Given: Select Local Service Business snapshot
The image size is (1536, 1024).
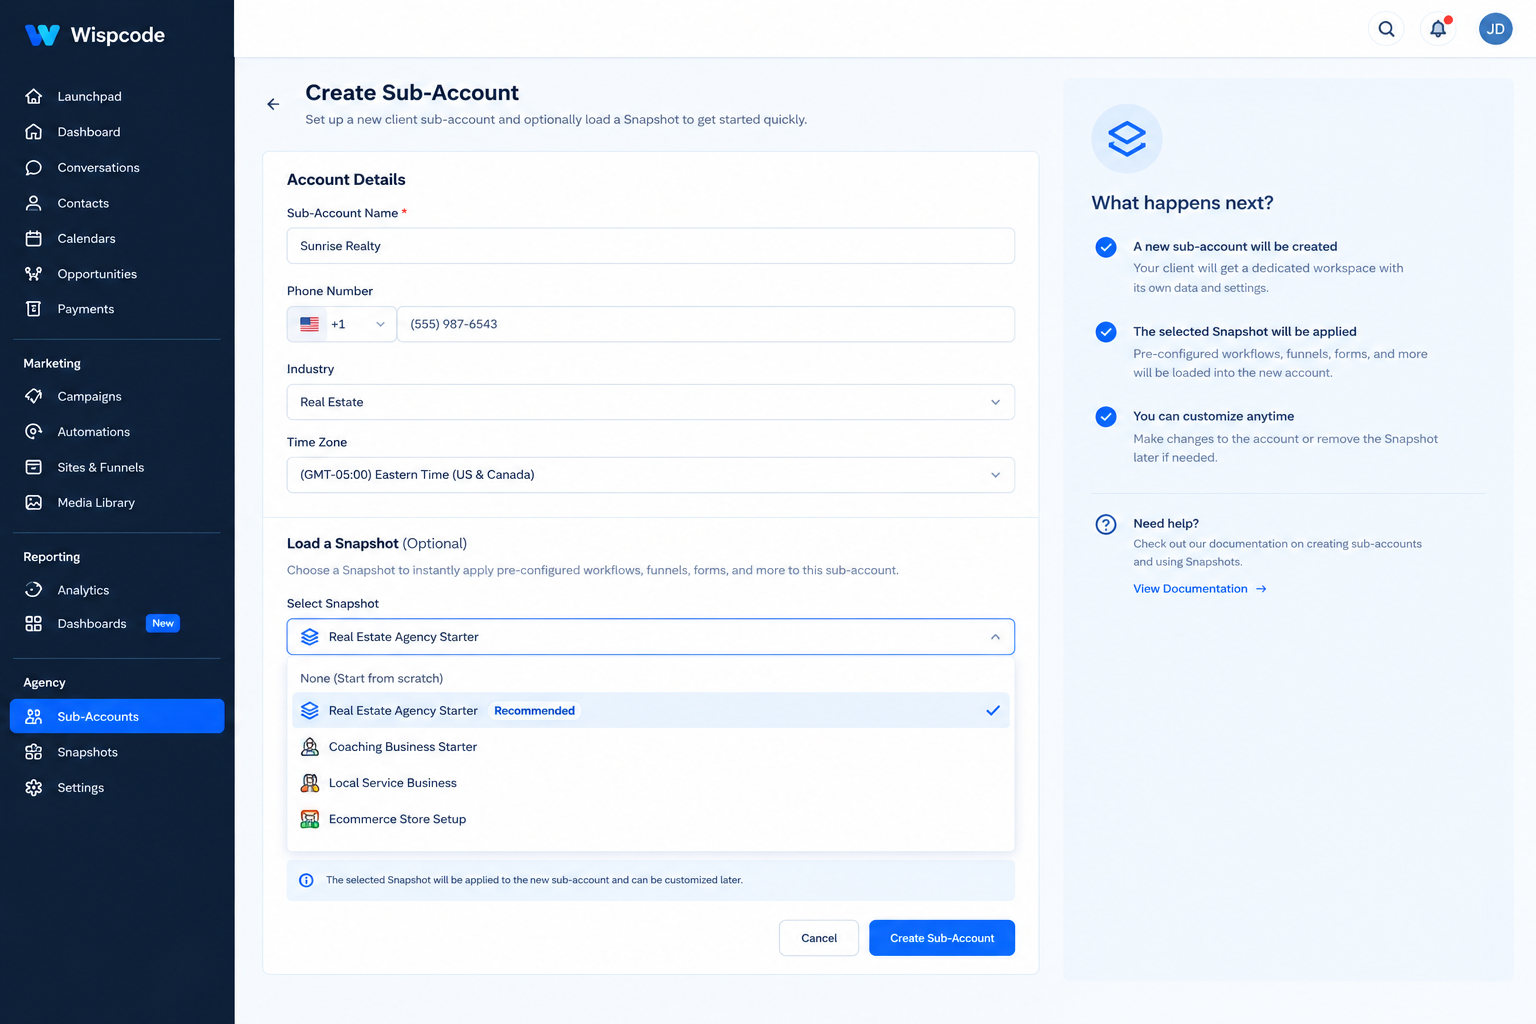Looking at the screenshot, I should coord(651,783).
